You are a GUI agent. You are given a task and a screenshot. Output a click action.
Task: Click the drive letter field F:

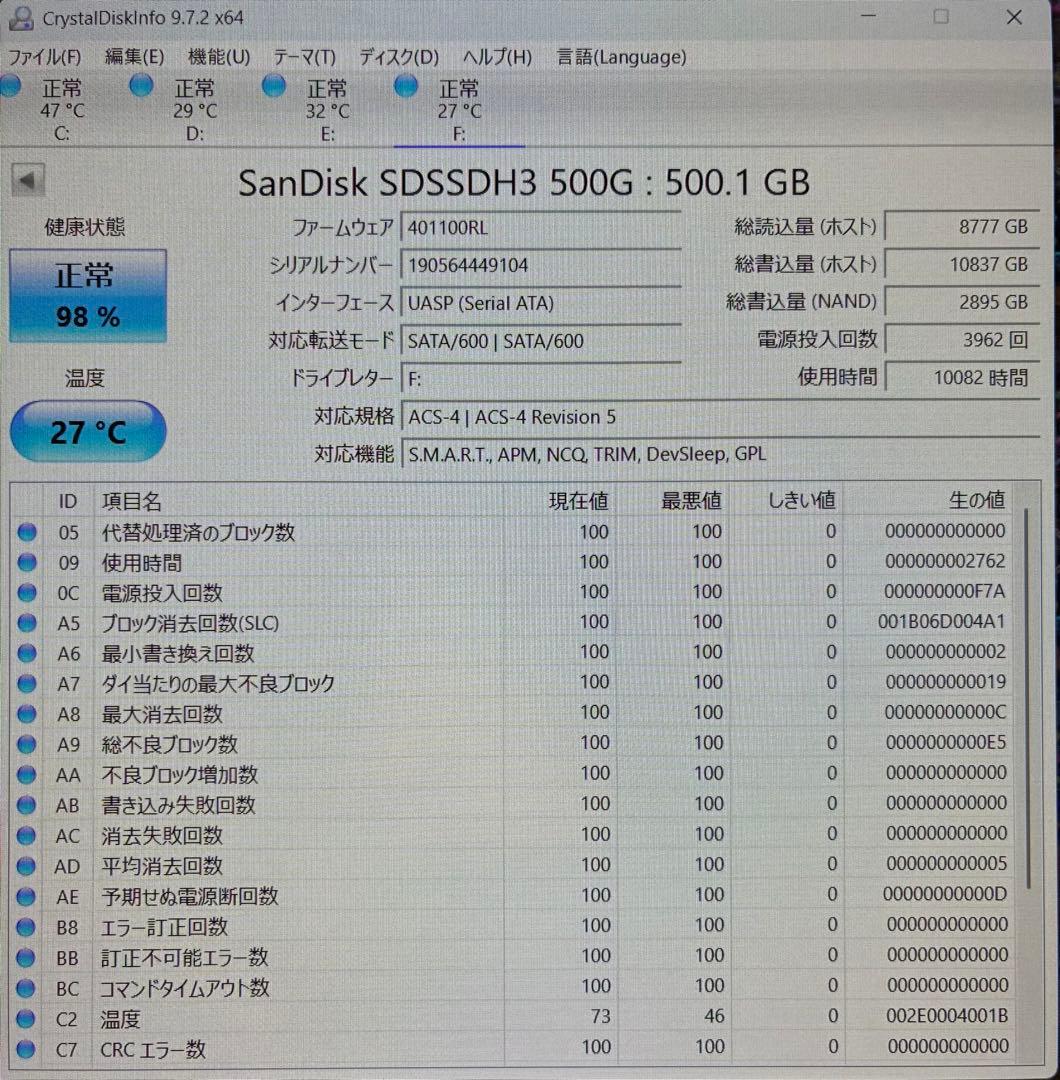[541, 379]
